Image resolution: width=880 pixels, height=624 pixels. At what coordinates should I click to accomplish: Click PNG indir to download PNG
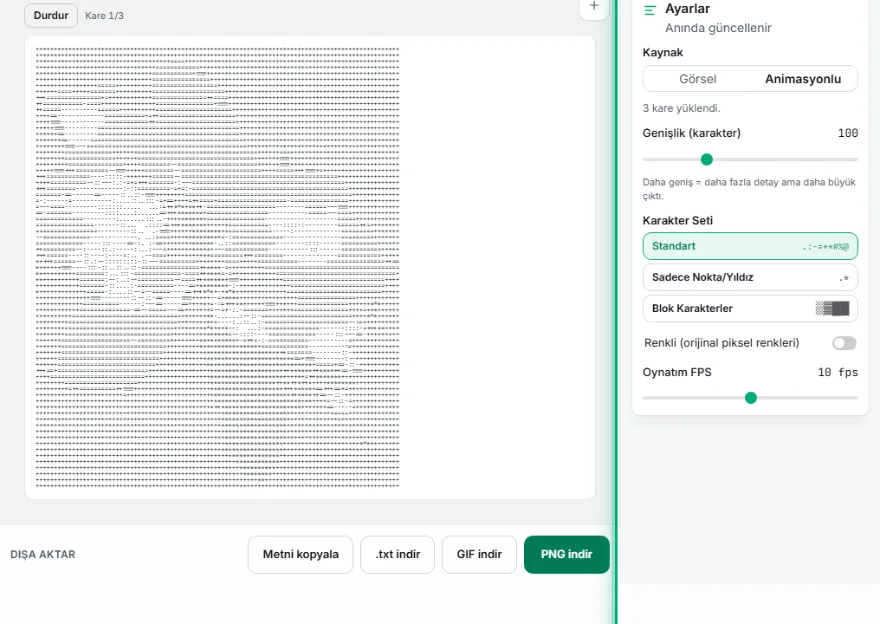[566, 554]
